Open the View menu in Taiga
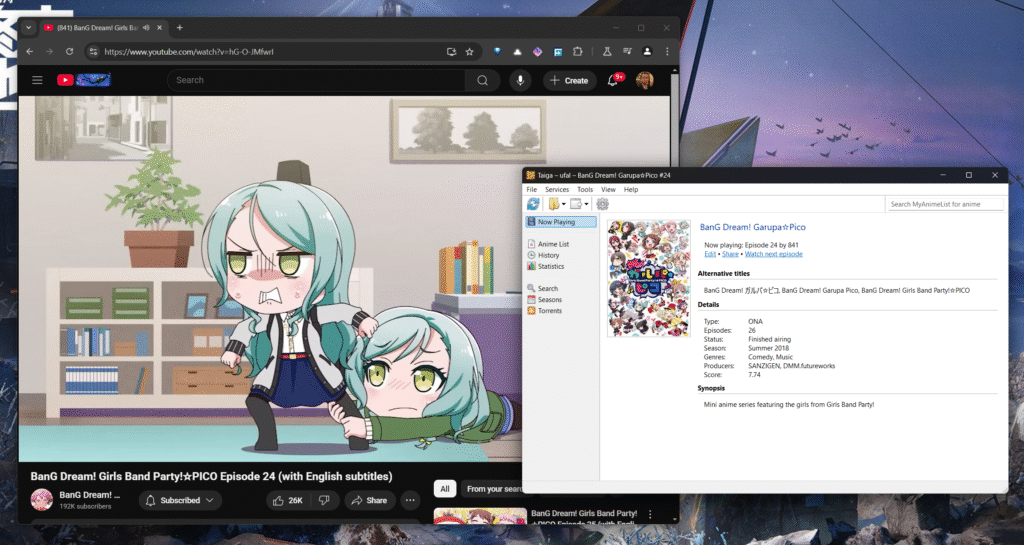The height and width of the screenshot is (545, 1024). (608, 189)
